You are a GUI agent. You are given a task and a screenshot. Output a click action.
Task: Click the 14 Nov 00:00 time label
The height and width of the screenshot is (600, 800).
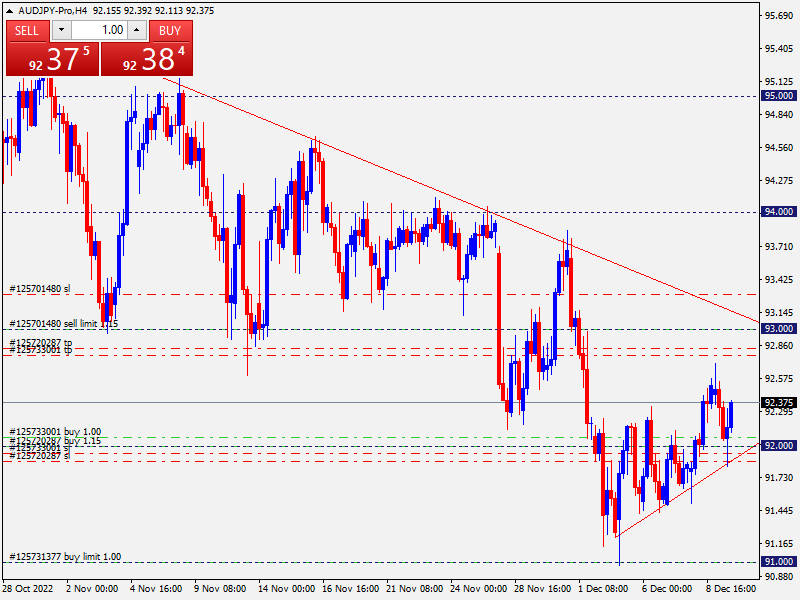[x=286, y=588]
